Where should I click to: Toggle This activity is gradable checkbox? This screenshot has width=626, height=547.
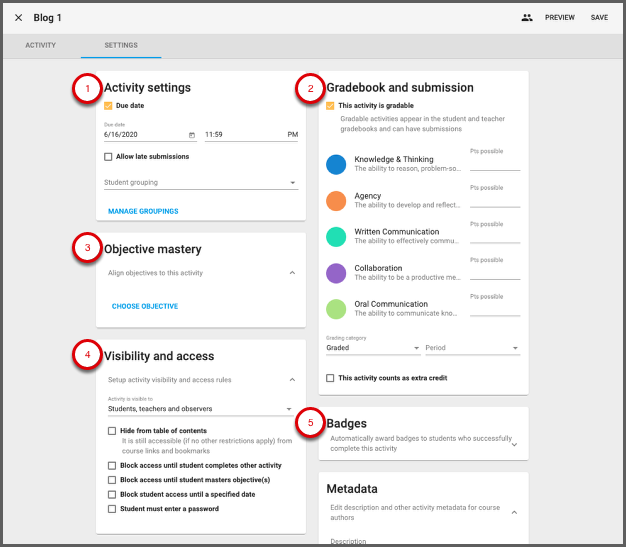click(331, 105)
